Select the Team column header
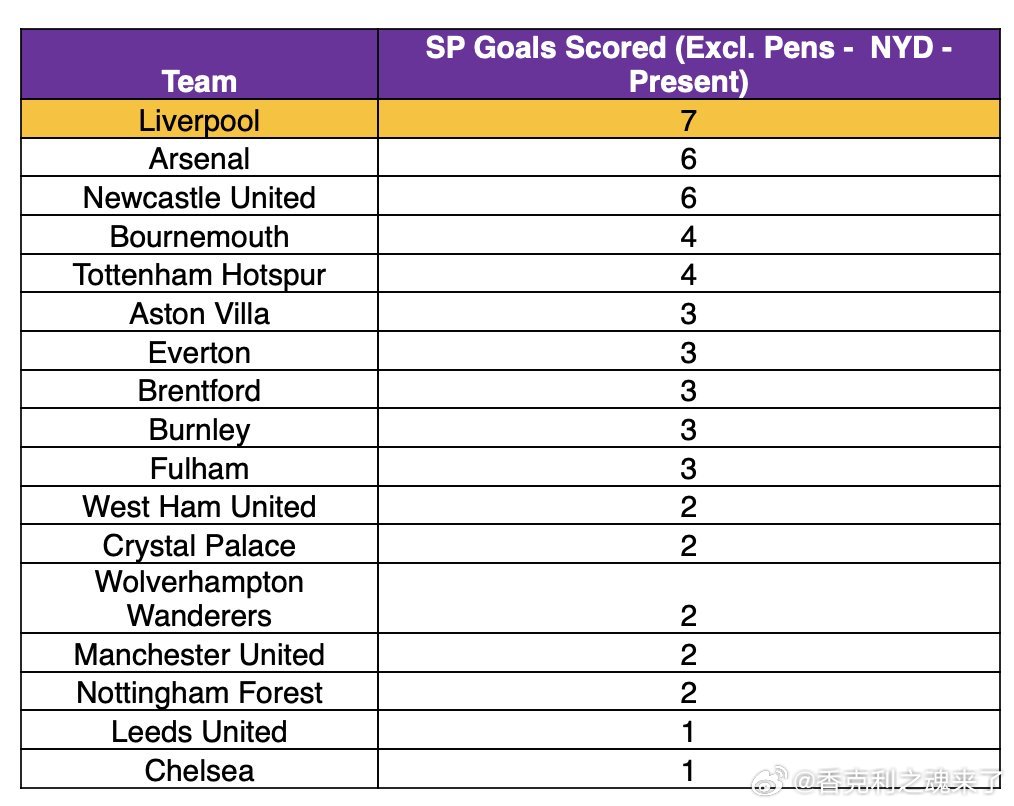1014x806 pixels. click(x=199, y=81)
